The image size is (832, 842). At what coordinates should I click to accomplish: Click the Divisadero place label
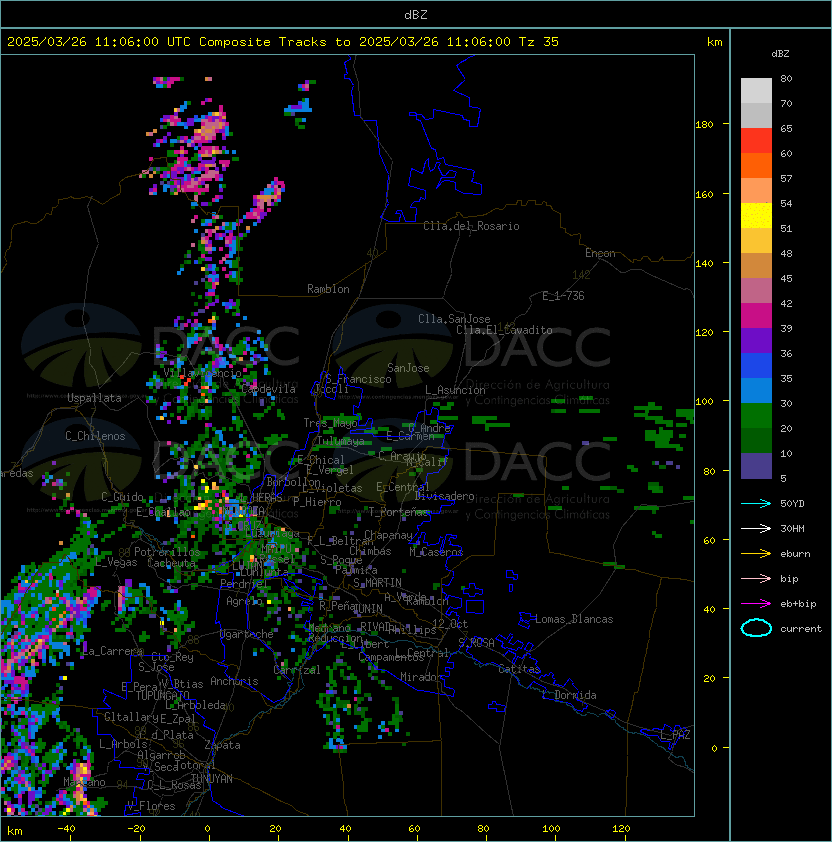[444, 496]
